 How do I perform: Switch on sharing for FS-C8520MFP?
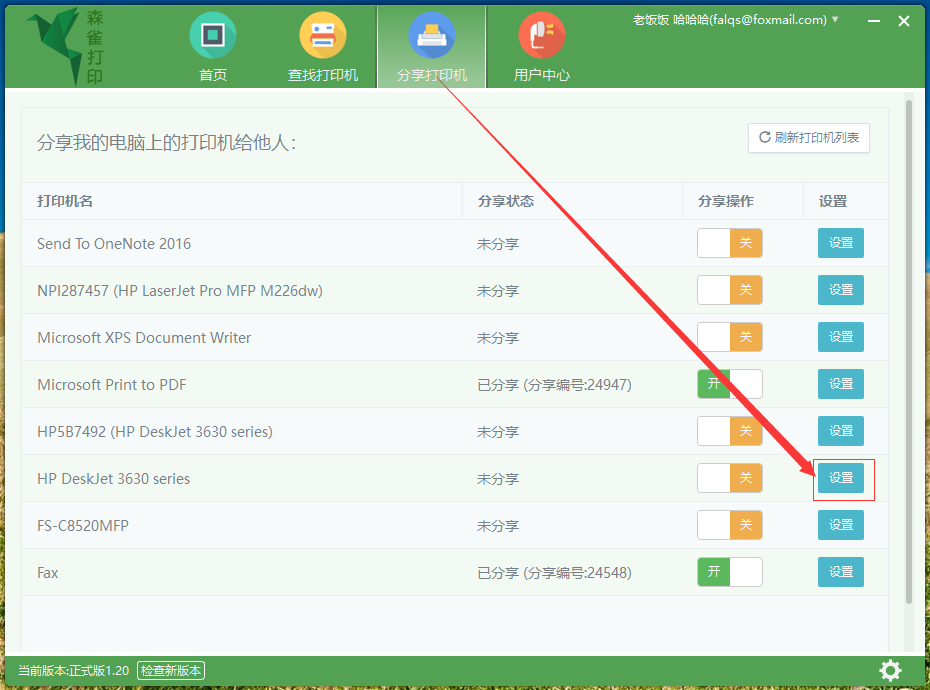pos(730,525)
